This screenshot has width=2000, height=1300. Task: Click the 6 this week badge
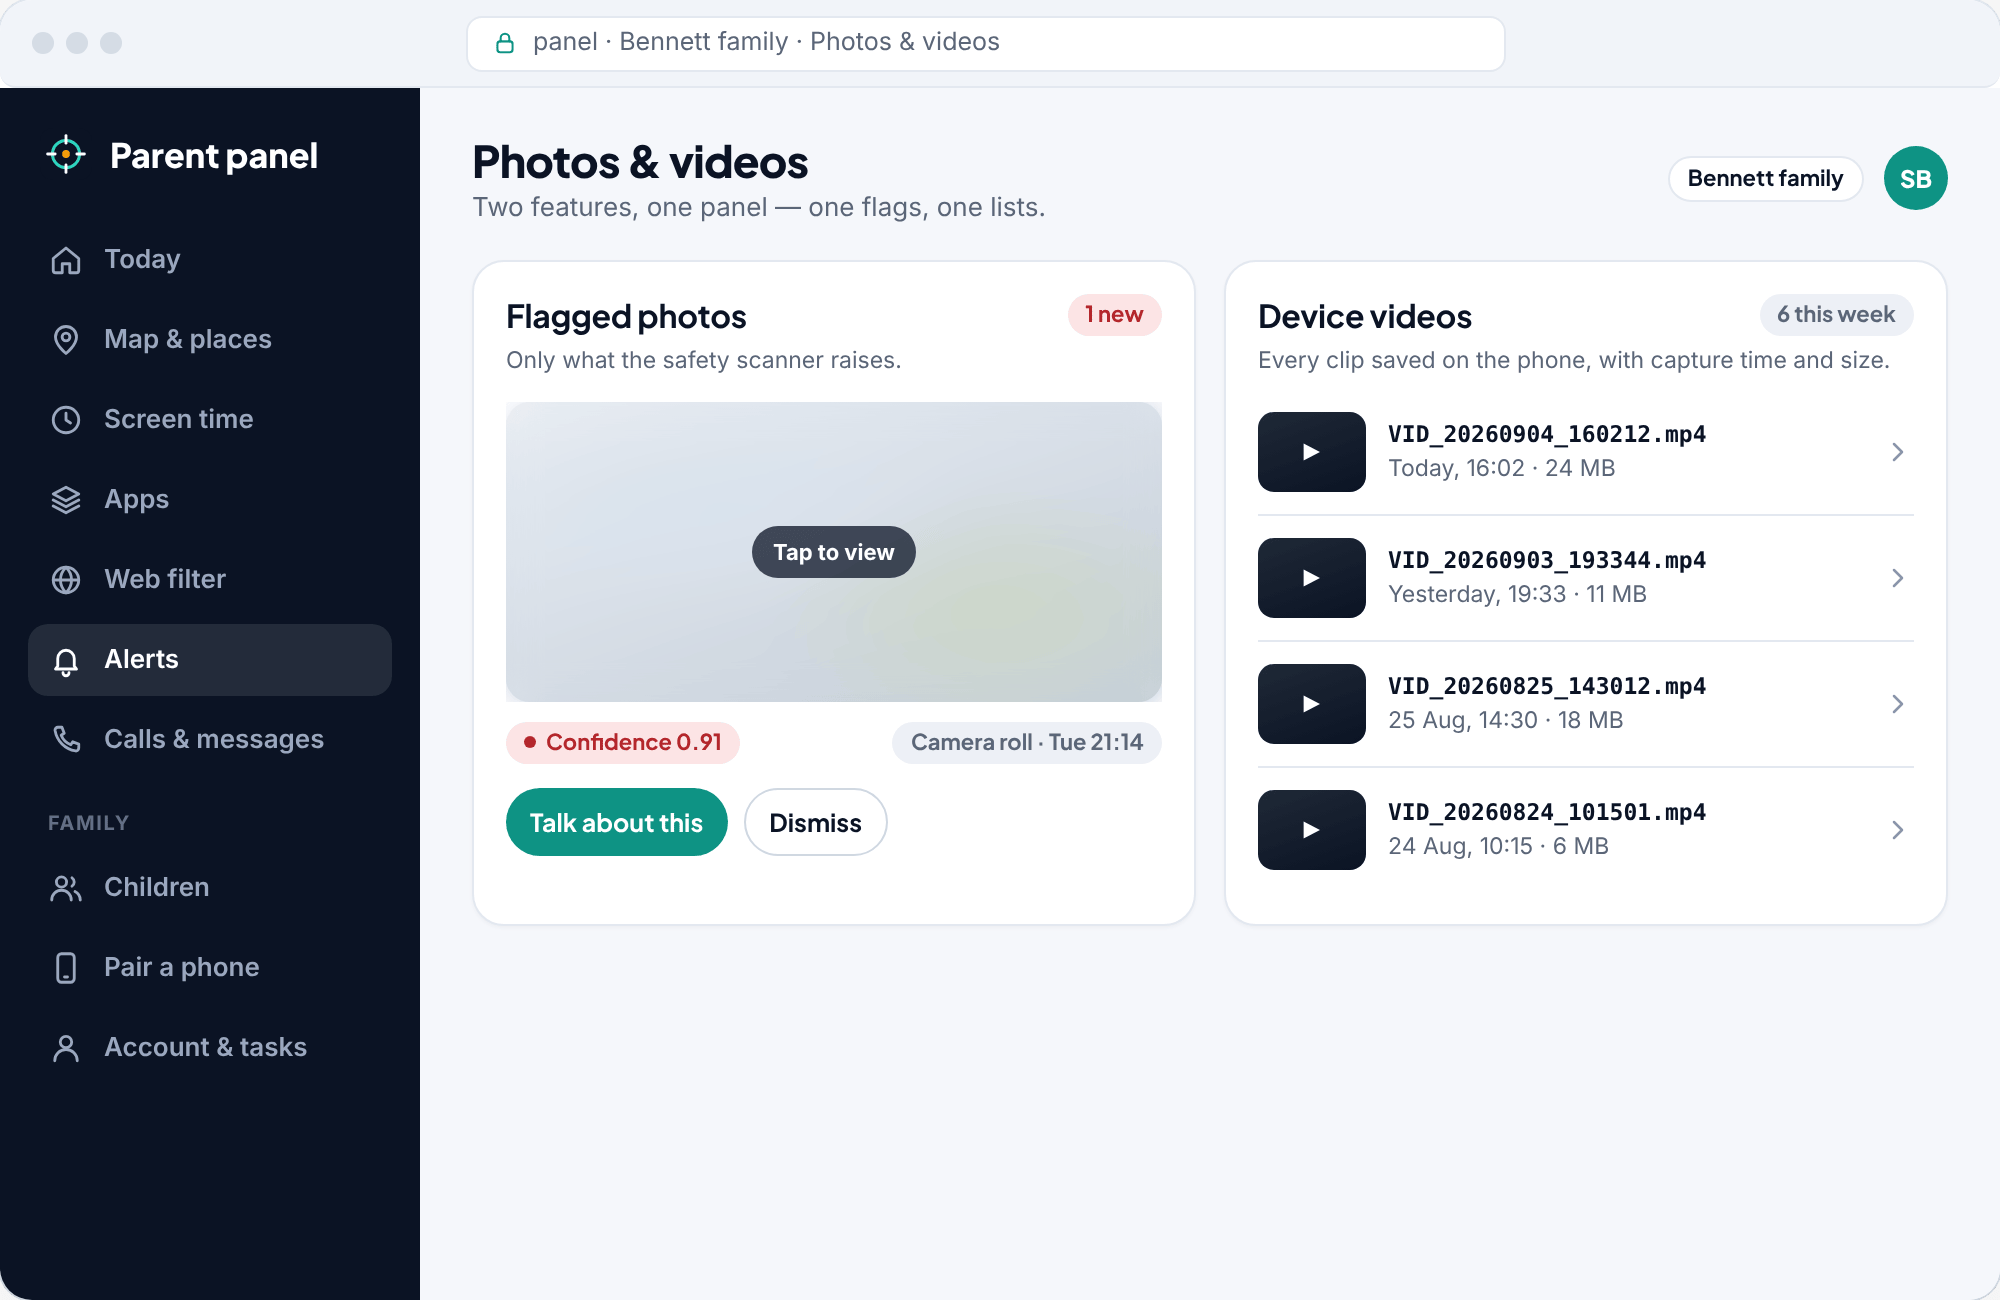point(1836,315)
